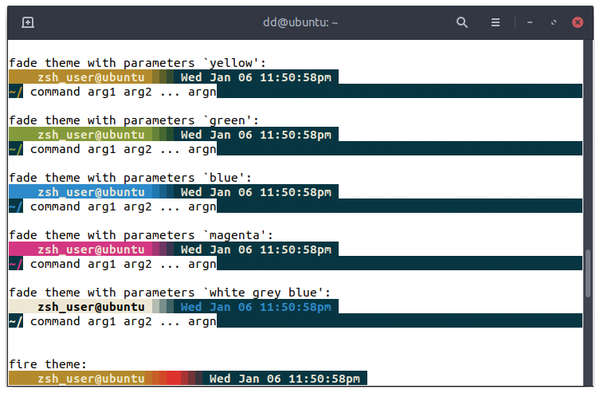The image size is (600, 393).
Task: Click command line under the magenta prompt
Action: [x=123, y=264]
